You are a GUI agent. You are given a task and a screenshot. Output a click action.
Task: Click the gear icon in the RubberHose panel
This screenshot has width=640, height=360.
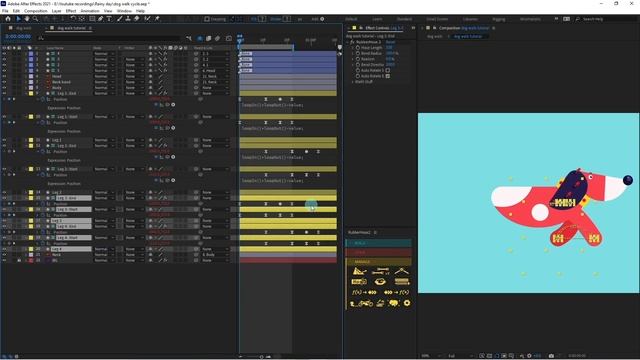tap(407, 303)
